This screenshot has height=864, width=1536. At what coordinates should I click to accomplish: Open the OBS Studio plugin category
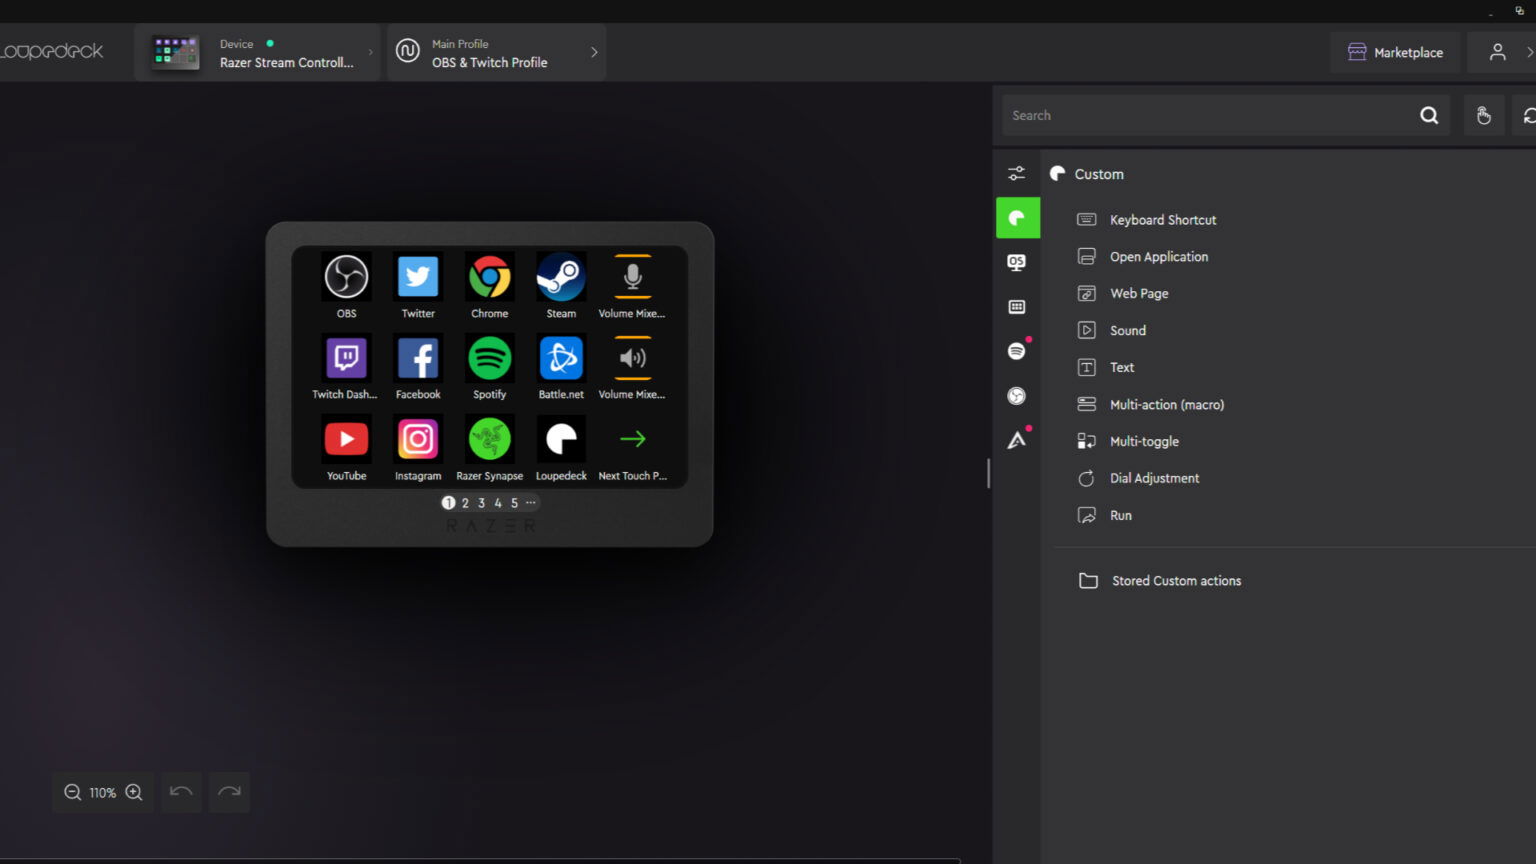[x=1016, y=262]
